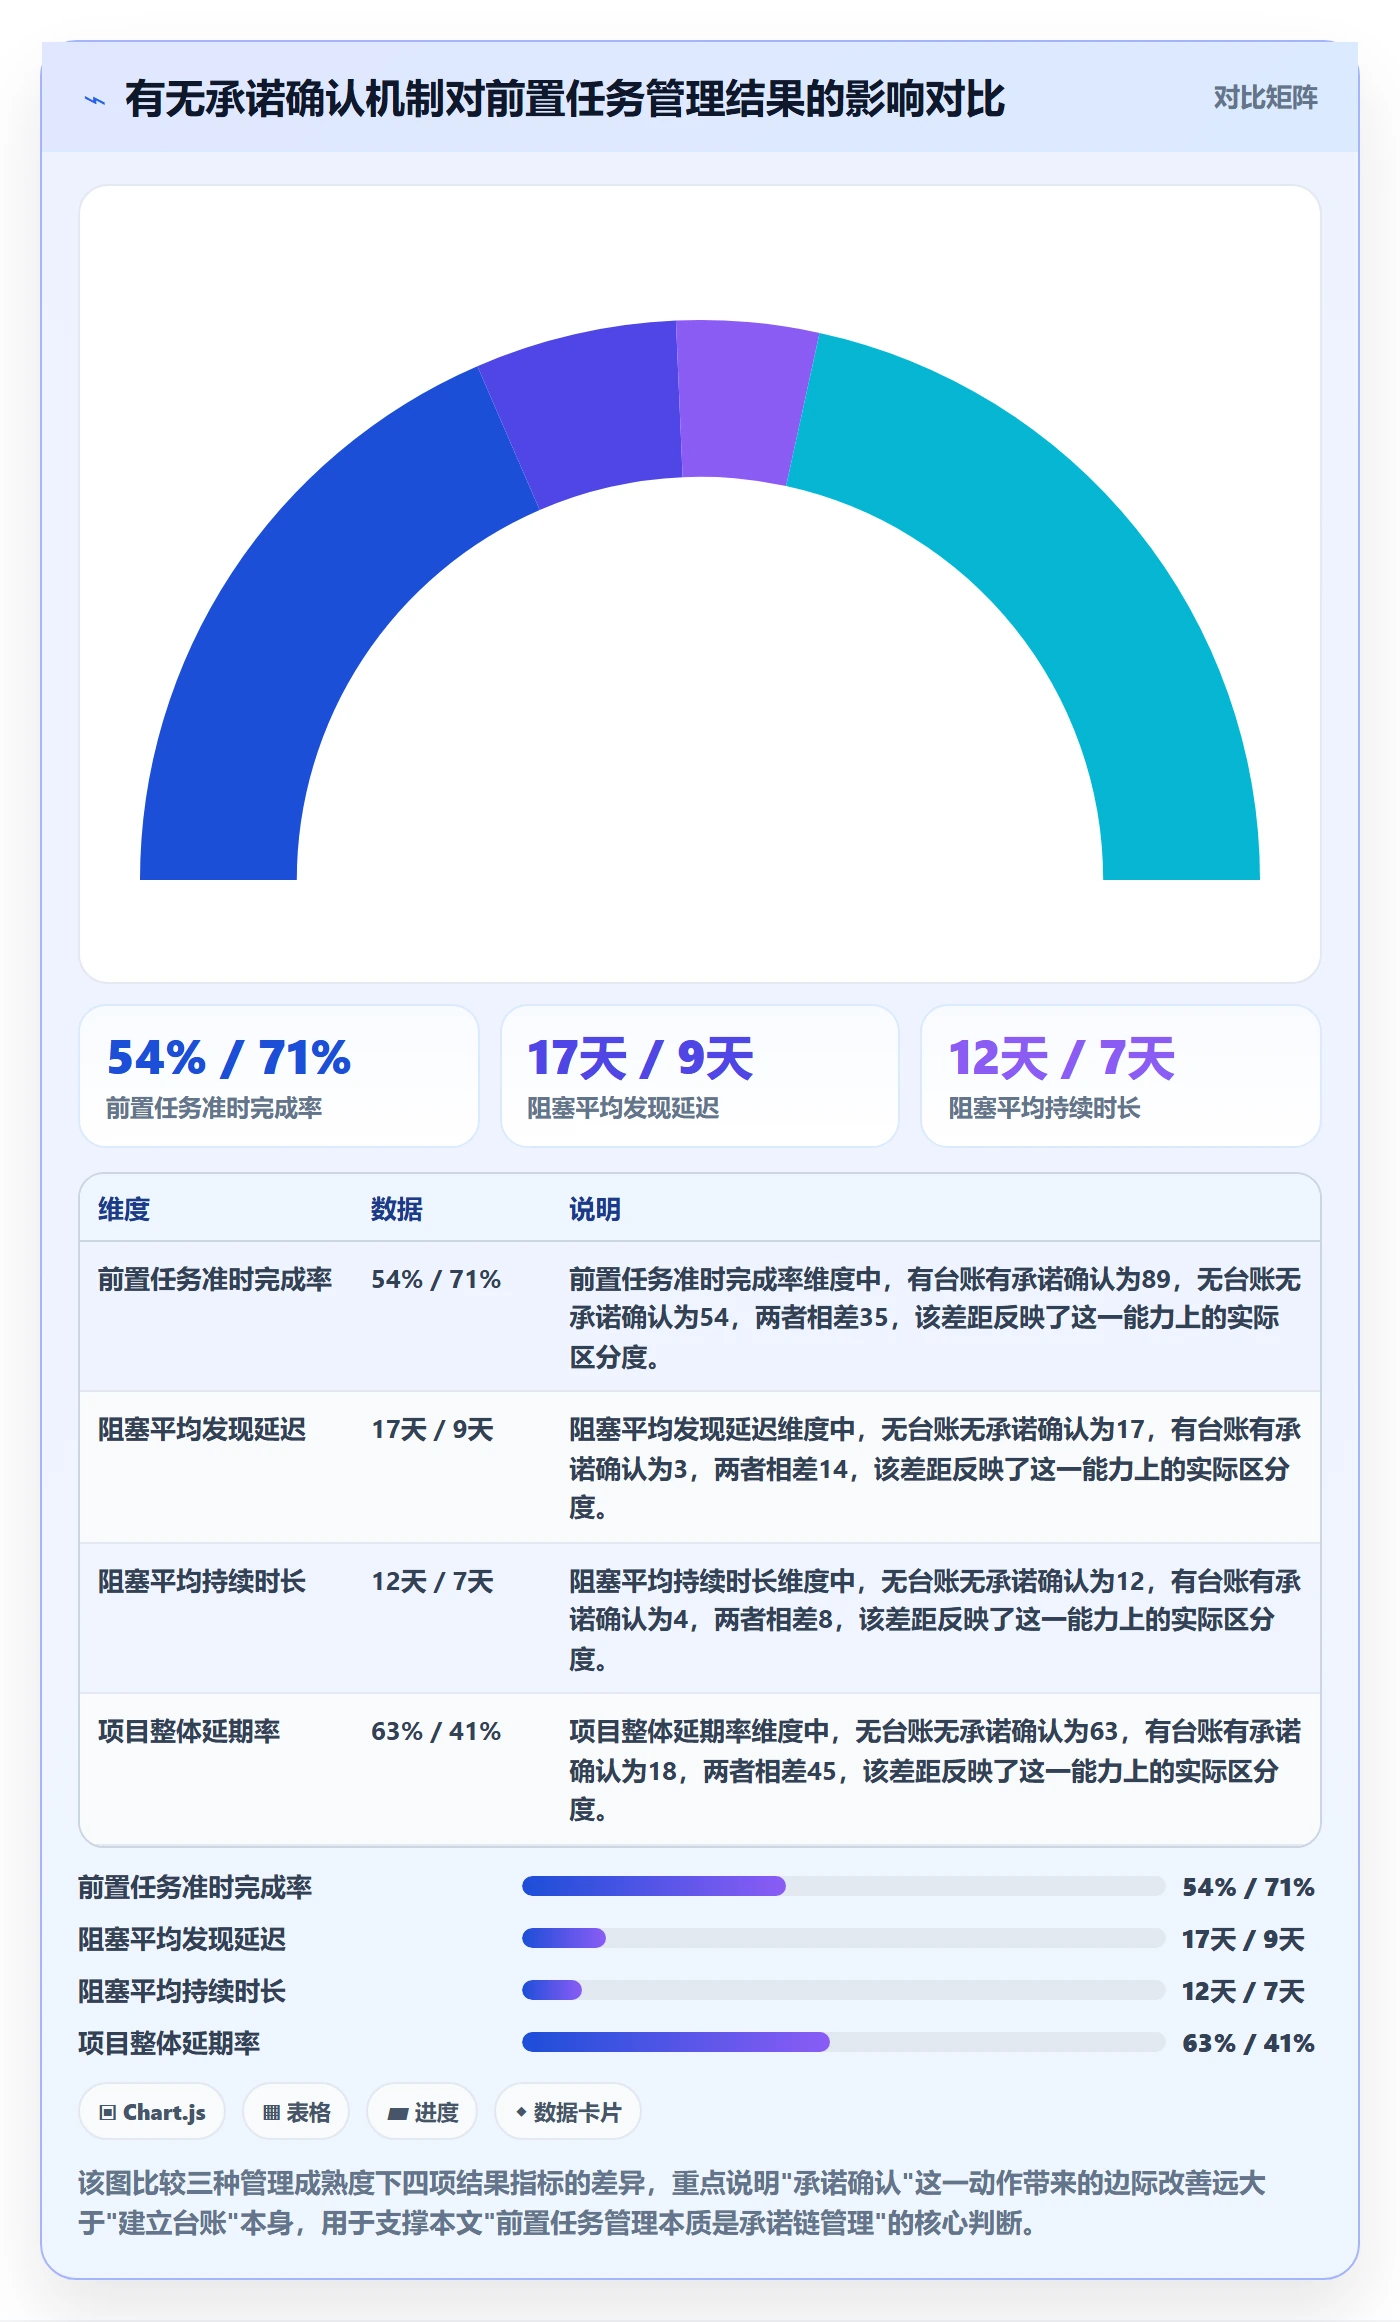Click the progress bar for 阻塞平均持续时长
Screen dimensions: 1400x2322
[x=843, y=1990]
